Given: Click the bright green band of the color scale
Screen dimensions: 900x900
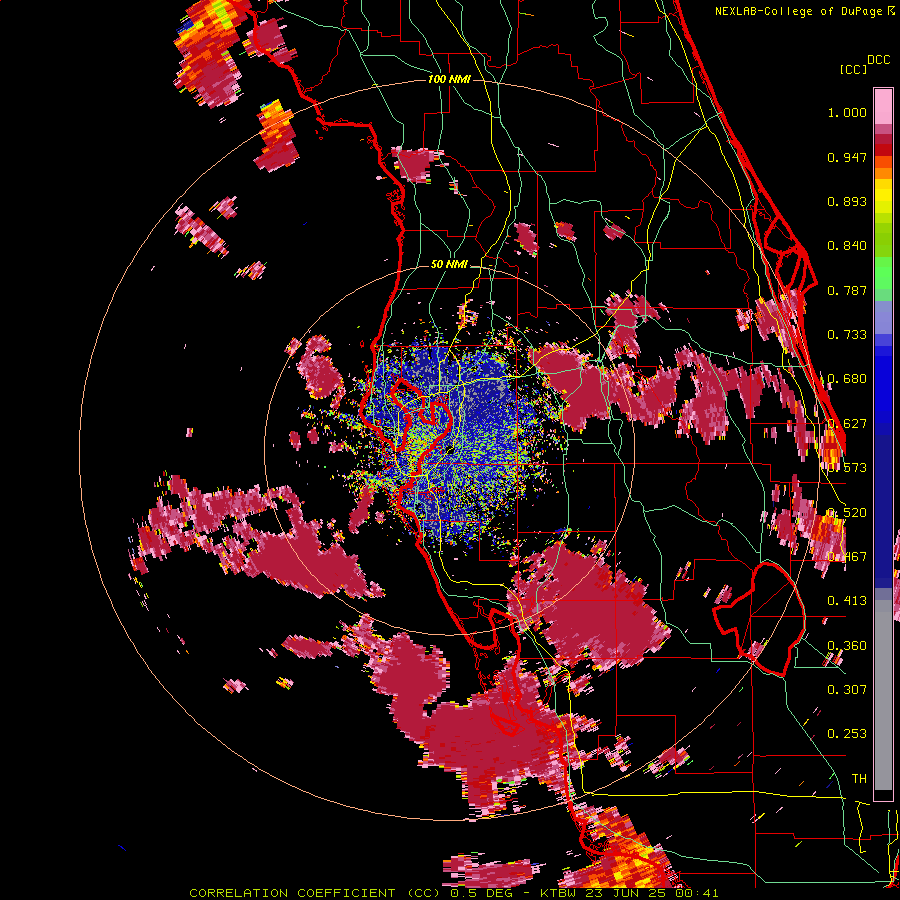Looking at the screenshot, I should coord(883,271).
